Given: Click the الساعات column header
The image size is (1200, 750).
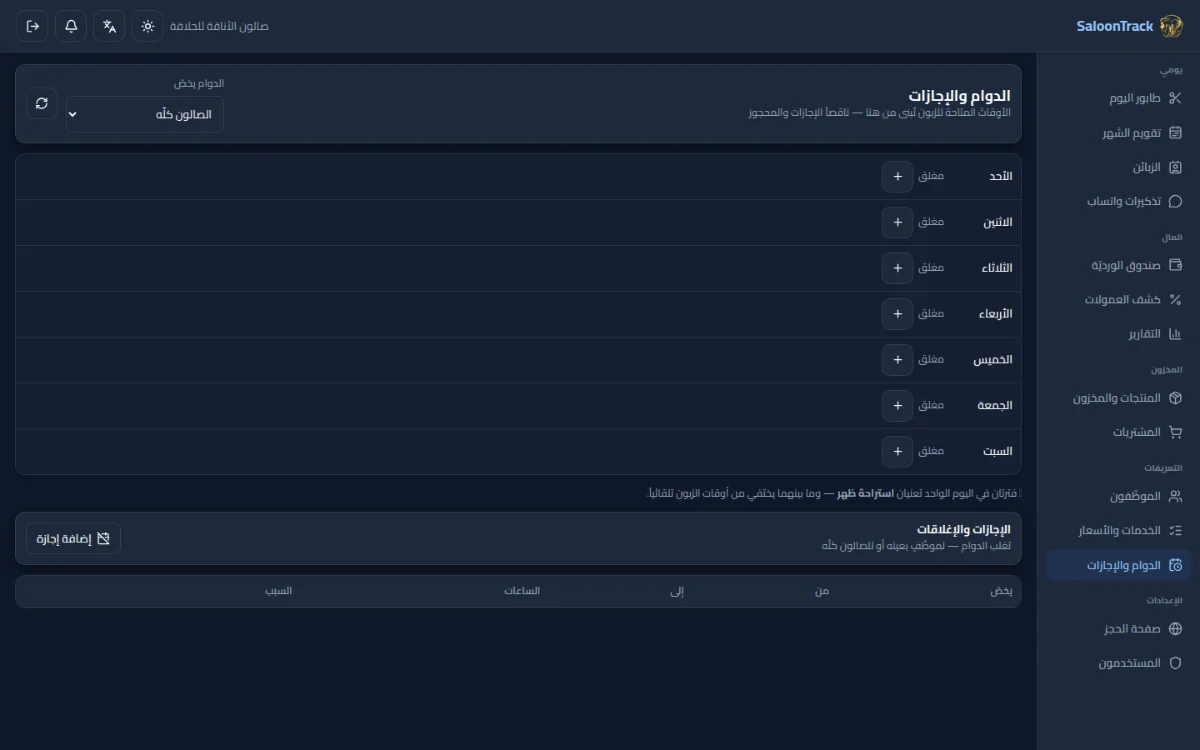Looking at the screenshot, I should pos(522,591).
